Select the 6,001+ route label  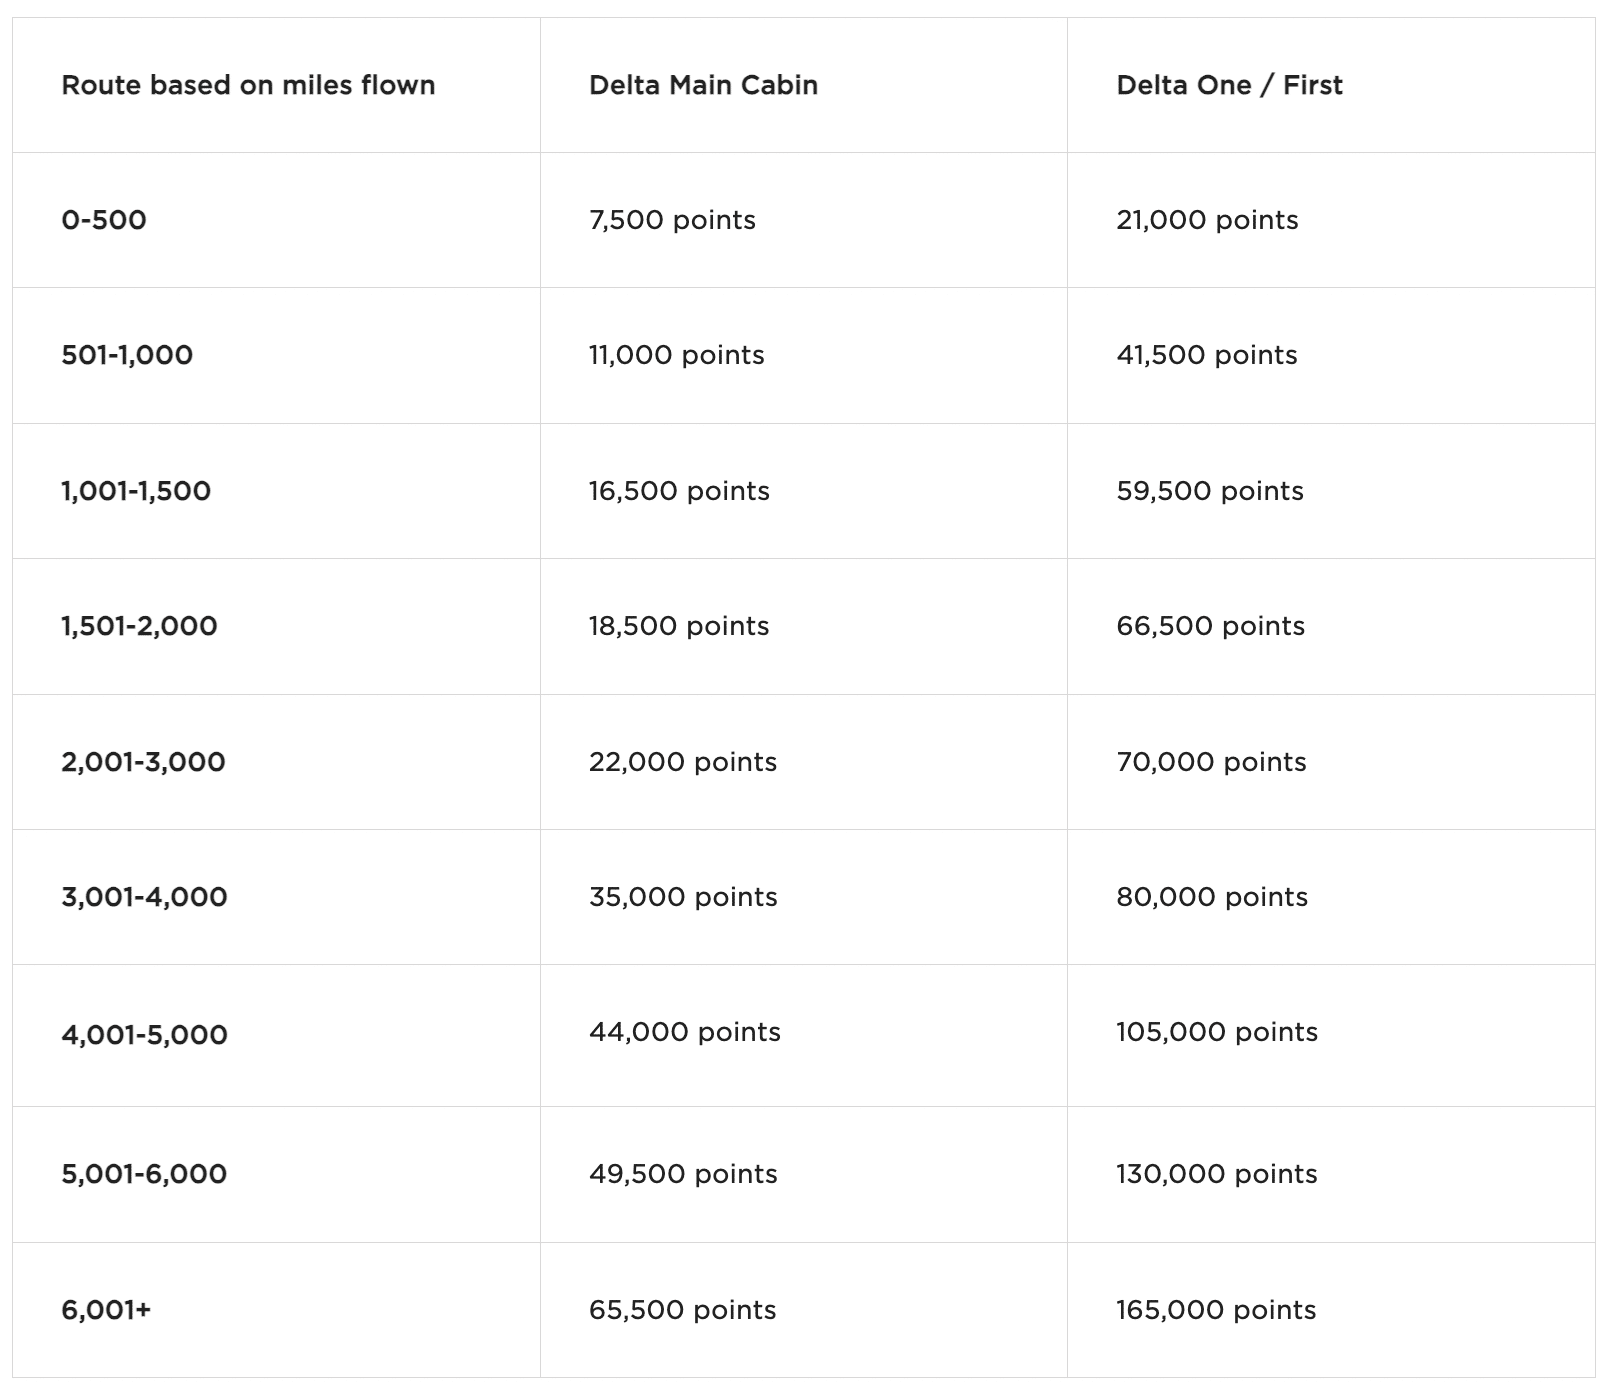click(106, 1310)
